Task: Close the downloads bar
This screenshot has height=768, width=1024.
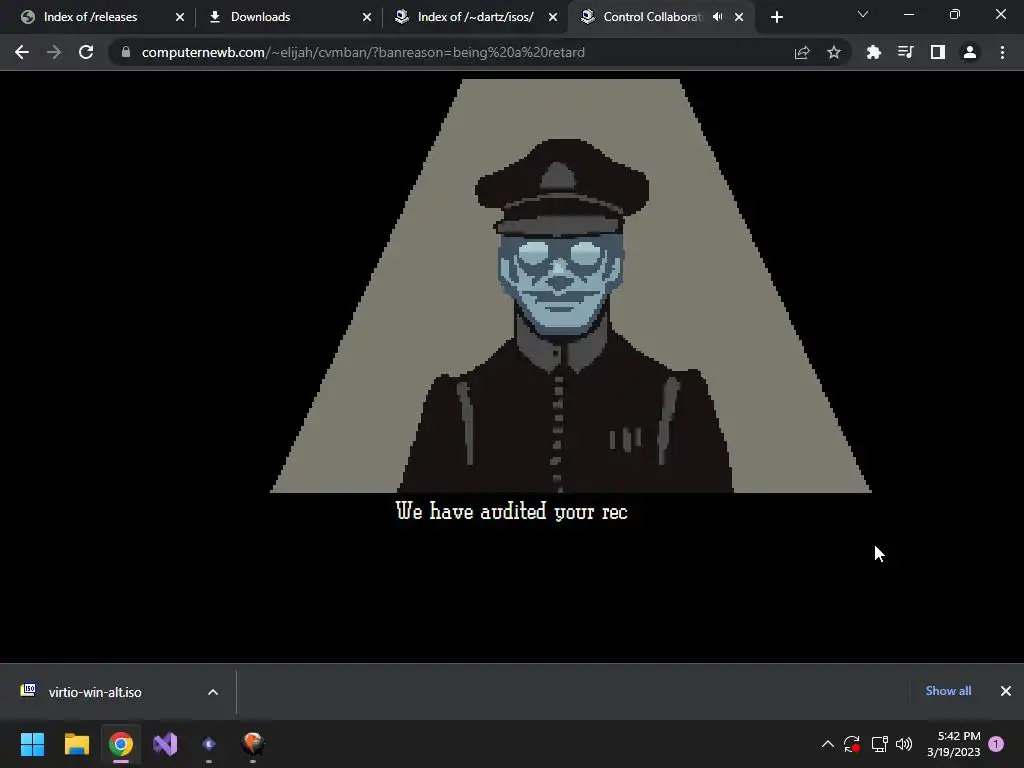Action: 1006,691
